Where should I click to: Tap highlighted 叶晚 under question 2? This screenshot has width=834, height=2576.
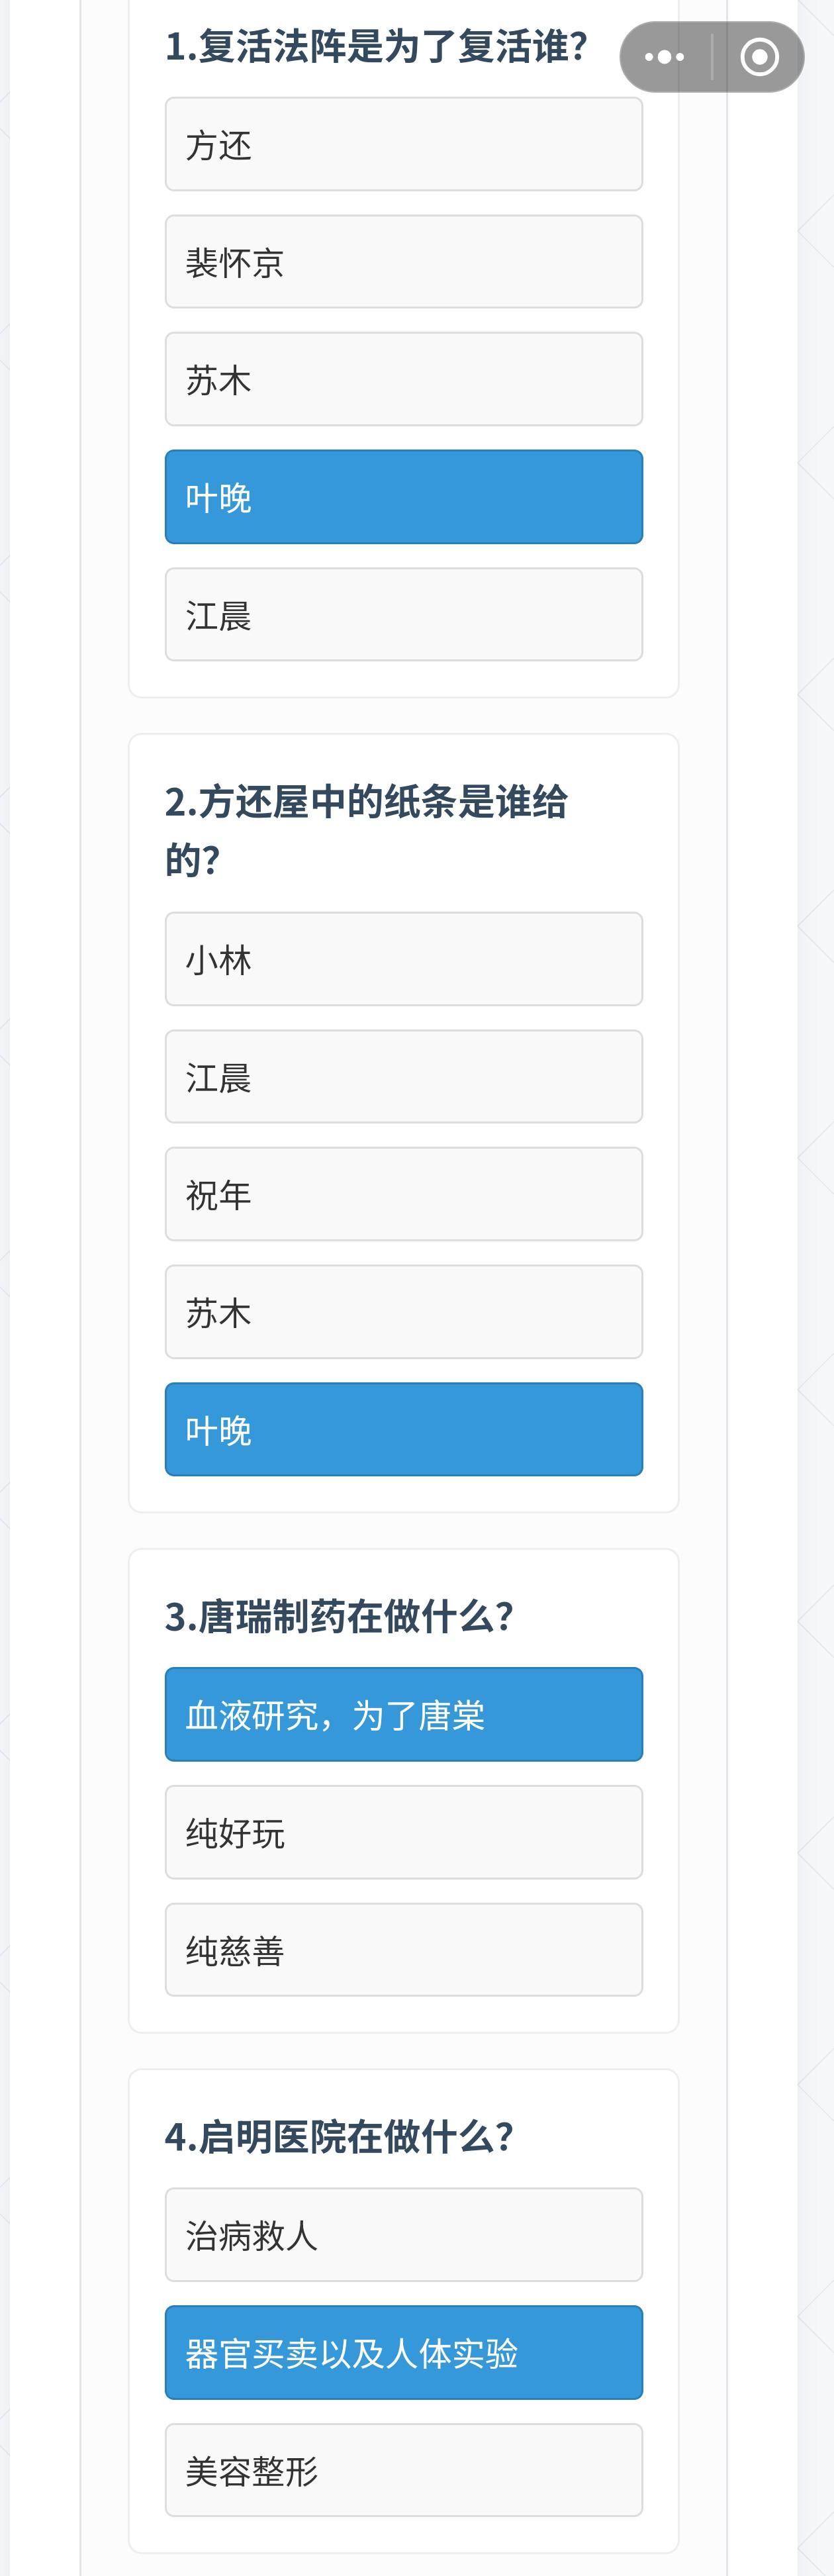[403, 1429]
